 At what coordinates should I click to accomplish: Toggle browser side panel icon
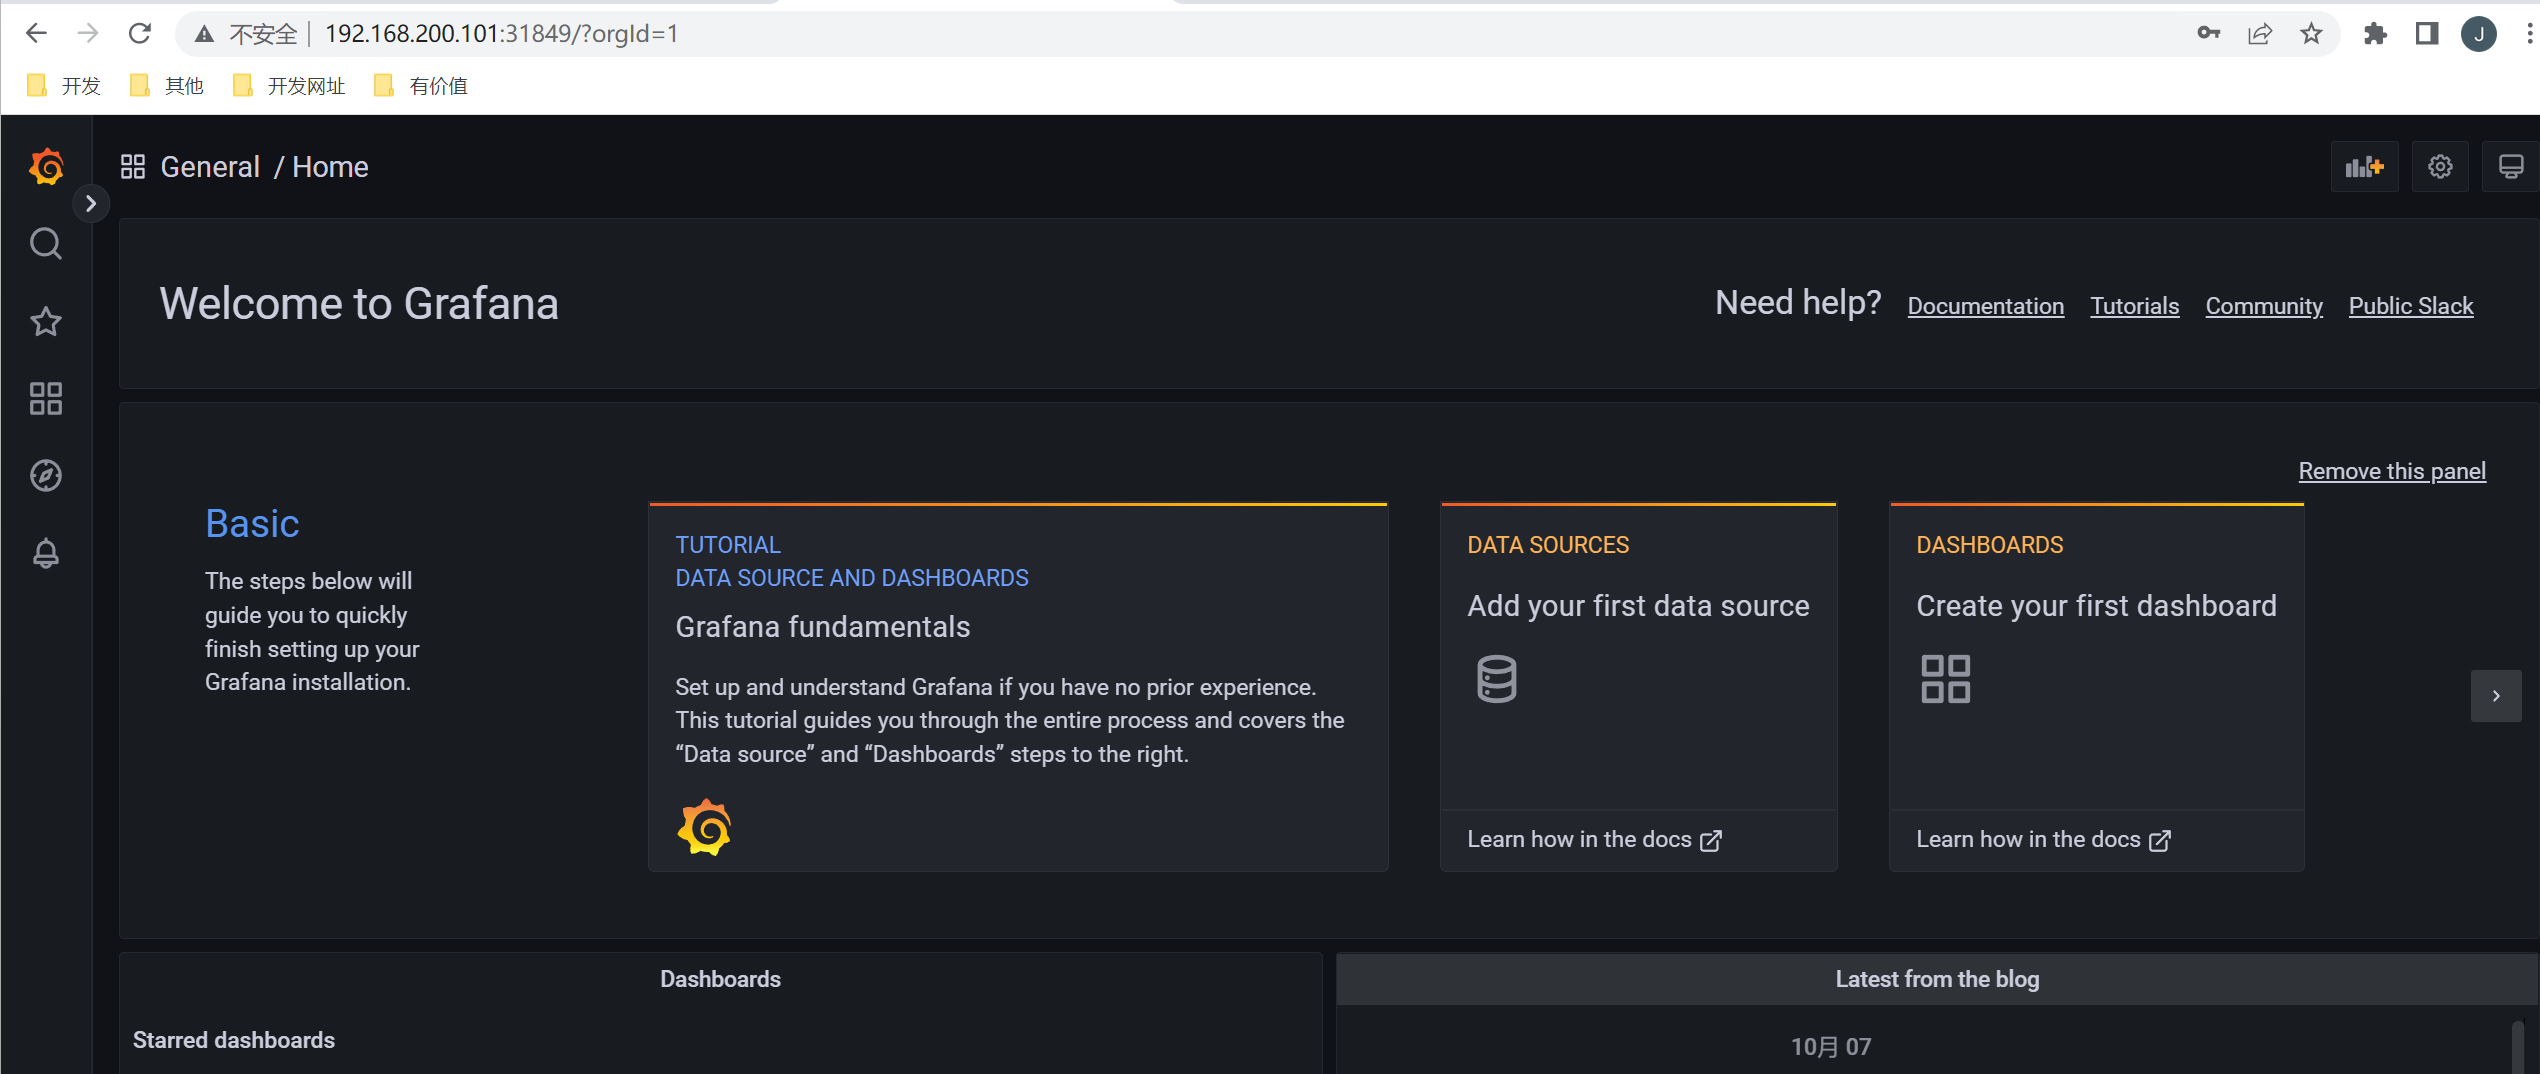click(x=2426, y=34)
